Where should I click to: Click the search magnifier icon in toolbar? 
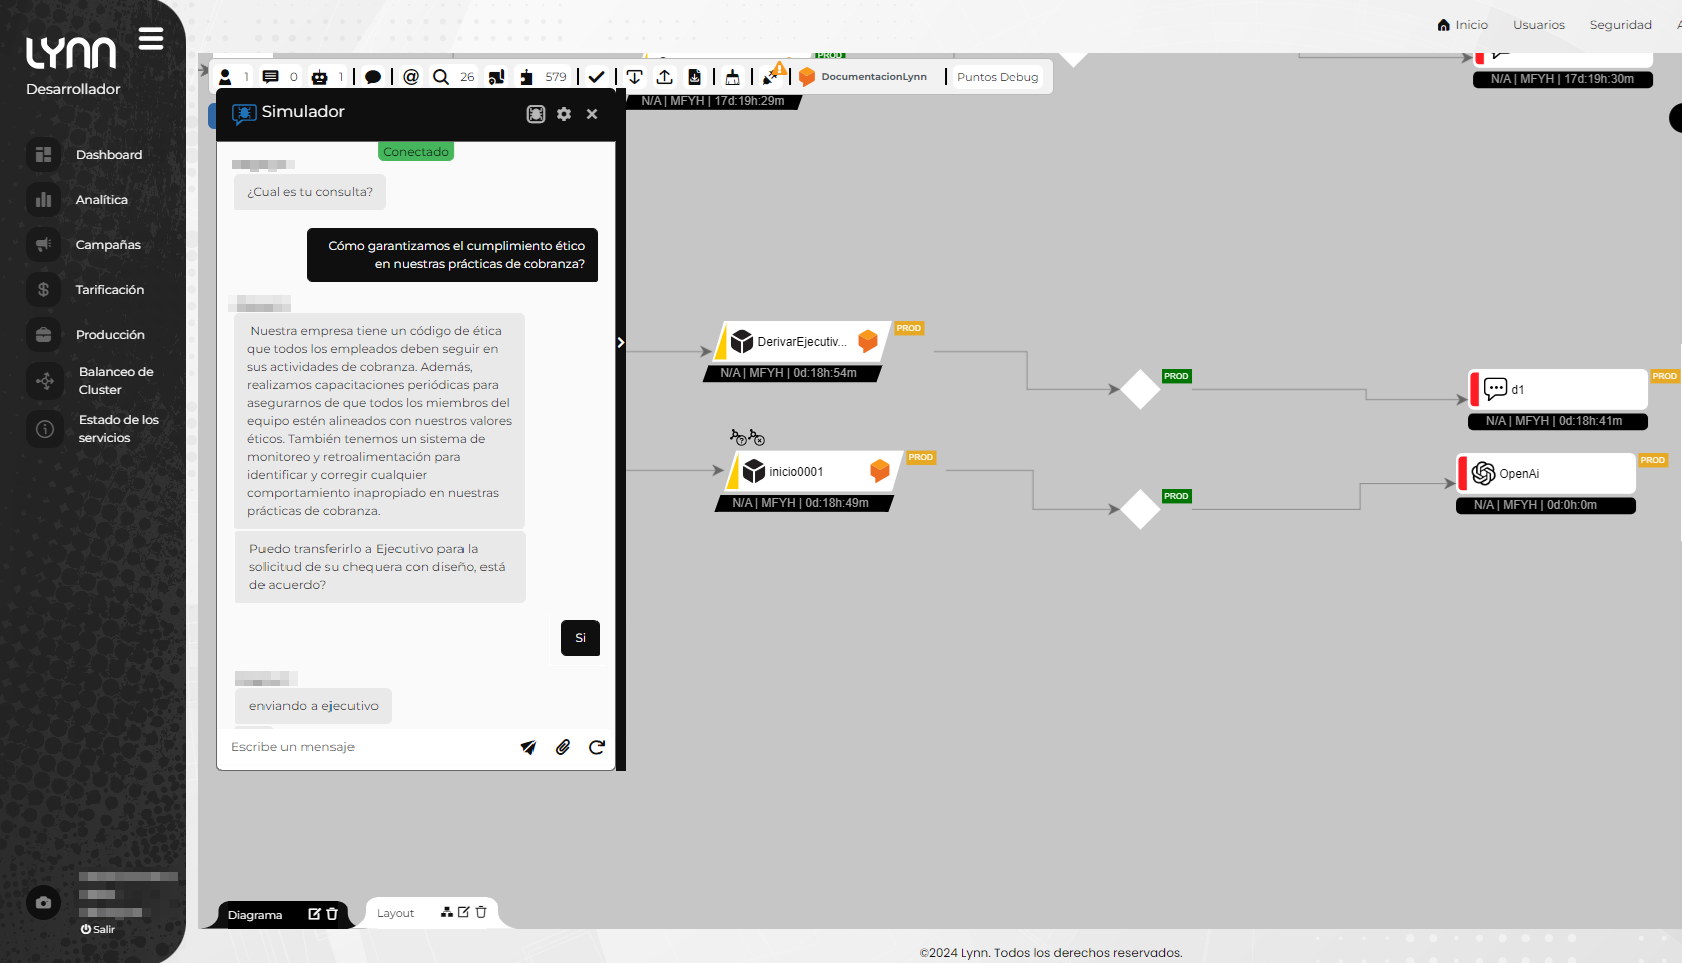tap(441, 77)
